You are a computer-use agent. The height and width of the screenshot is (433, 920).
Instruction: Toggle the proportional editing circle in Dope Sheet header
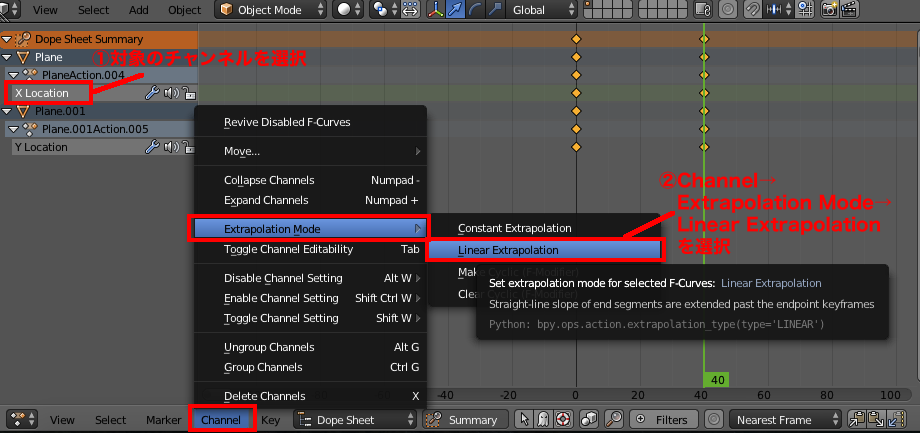[714, 420]
